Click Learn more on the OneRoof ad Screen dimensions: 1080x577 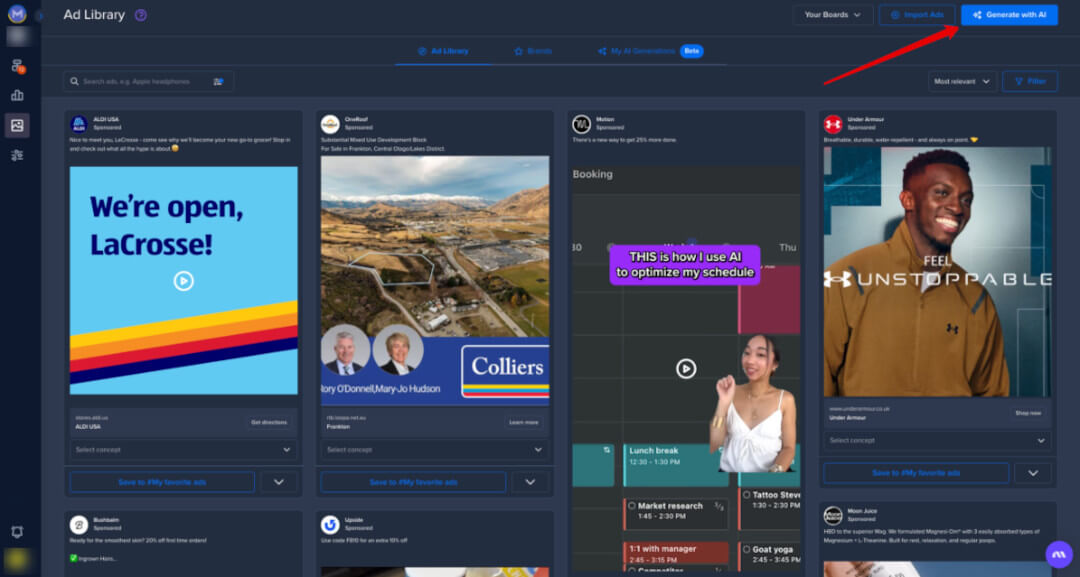point(523,422)
